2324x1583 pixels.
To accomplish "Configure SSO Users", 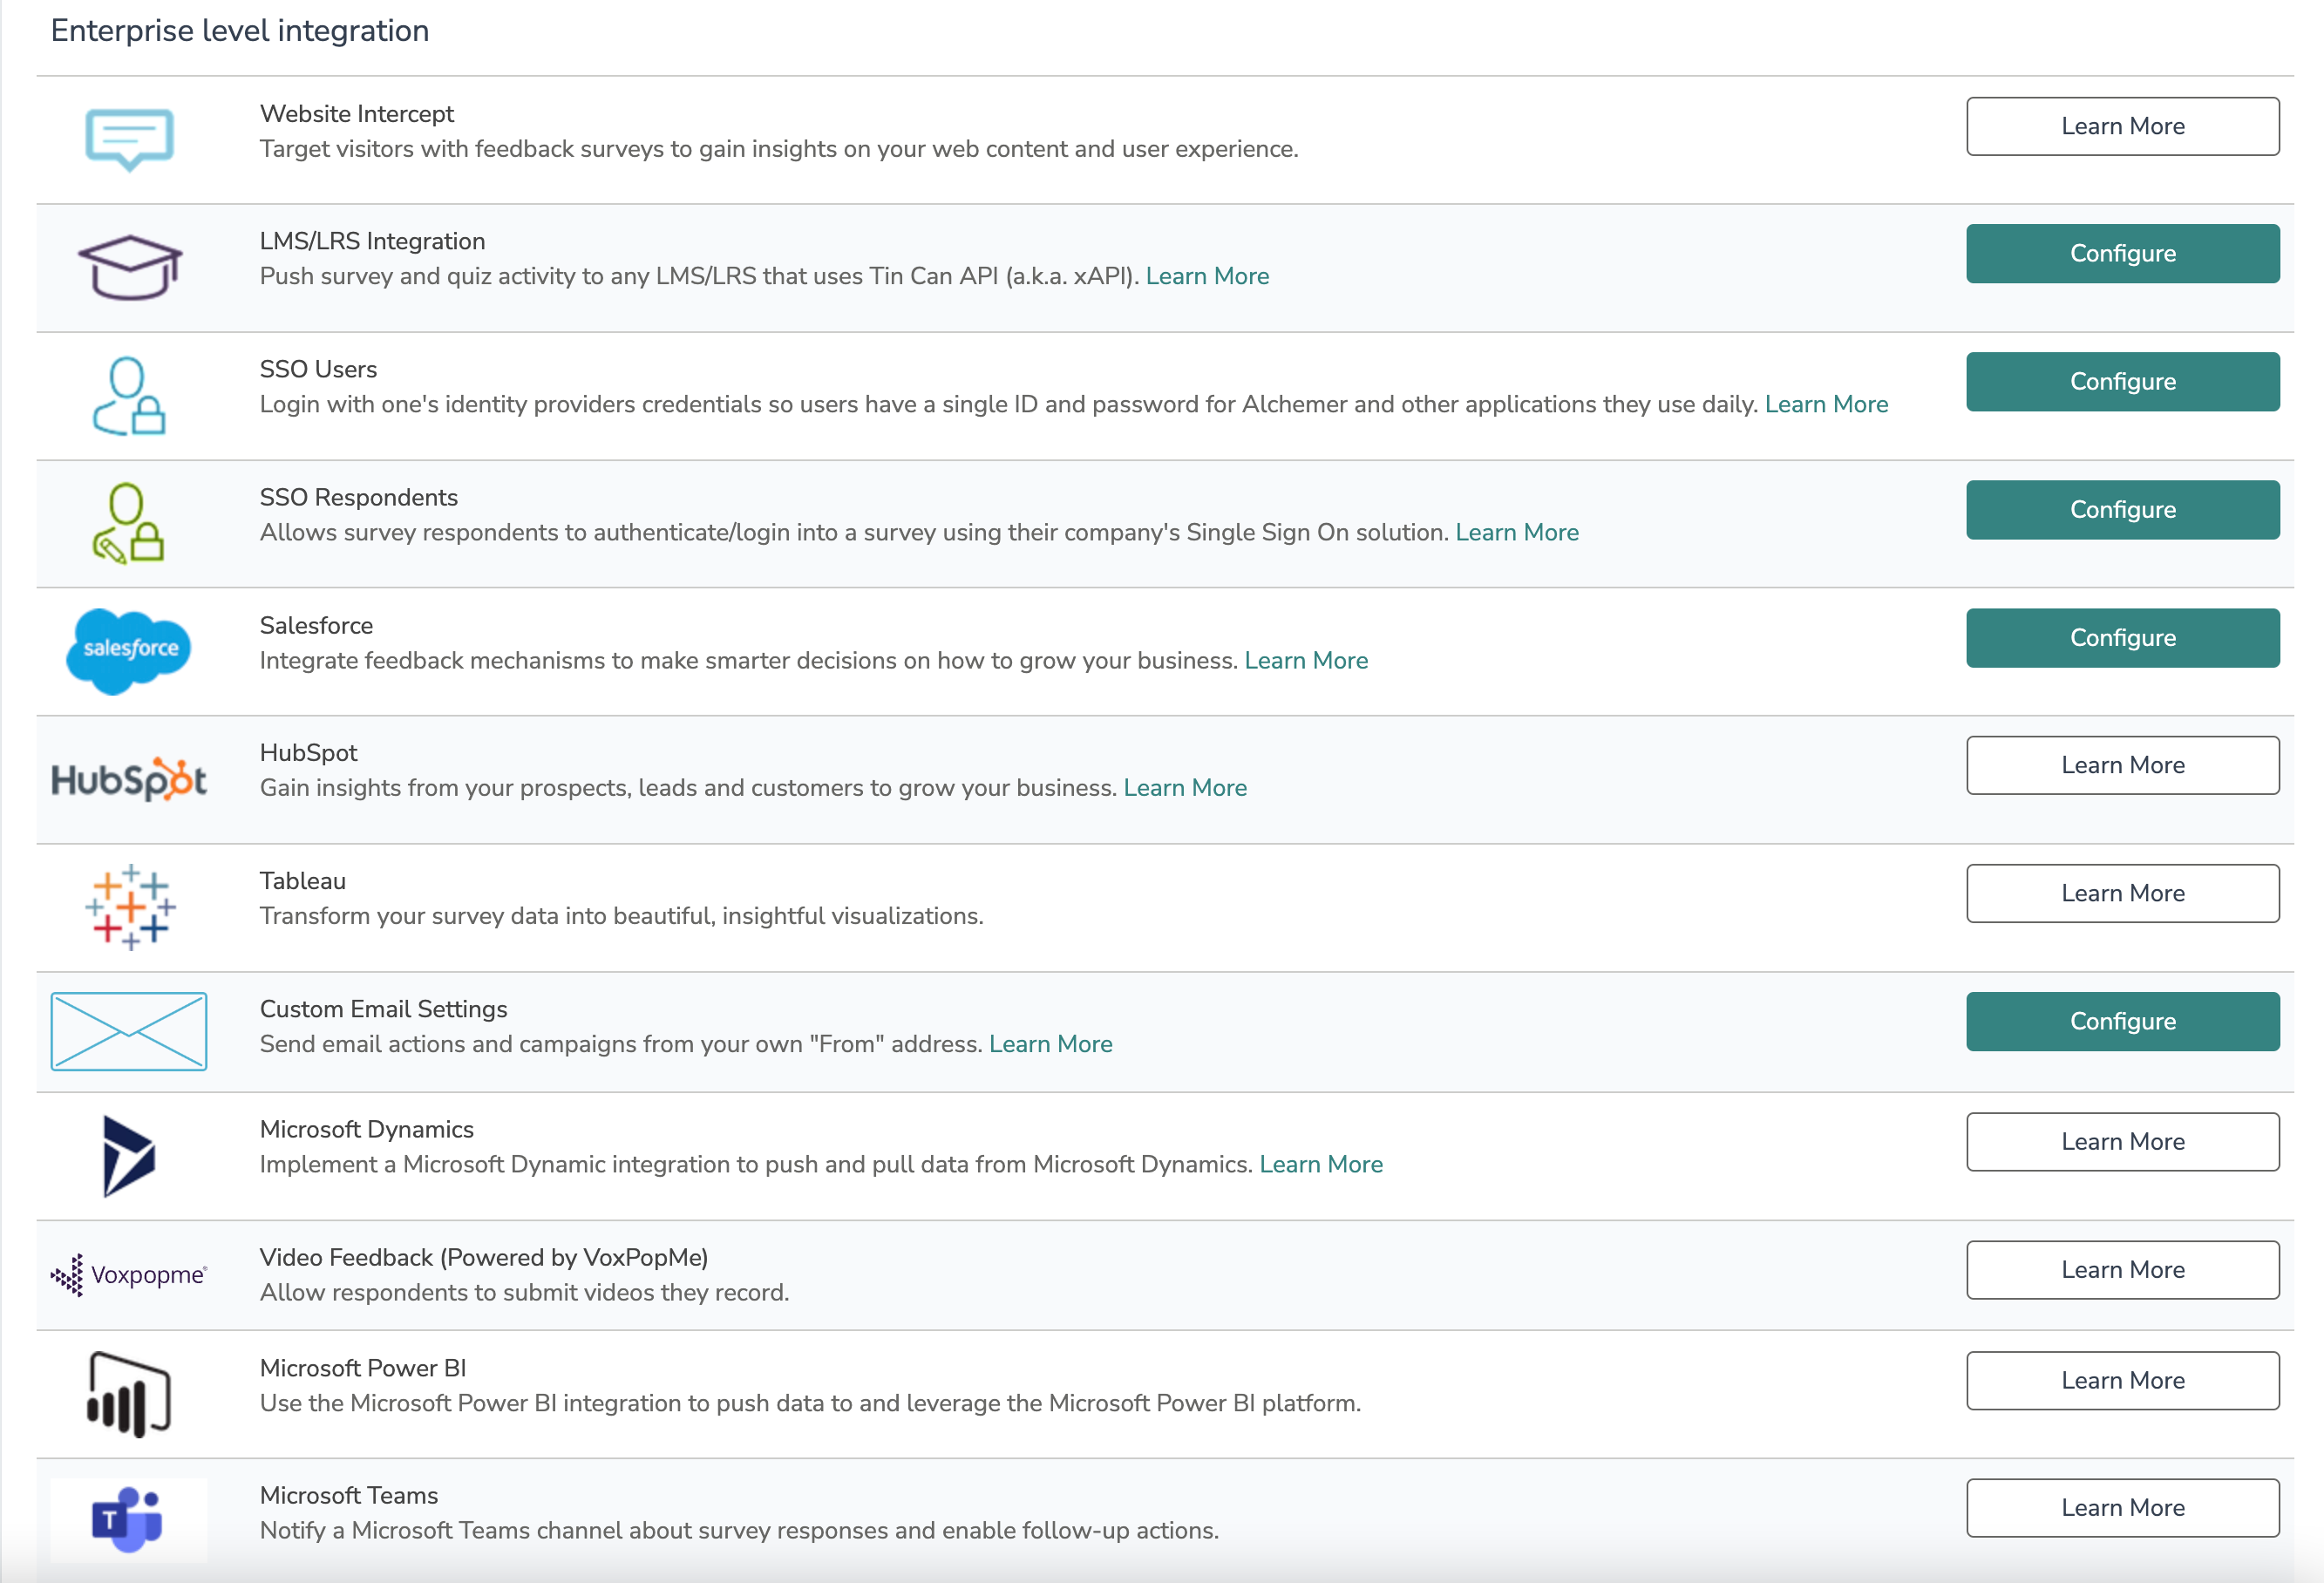I will point(2122,382).
